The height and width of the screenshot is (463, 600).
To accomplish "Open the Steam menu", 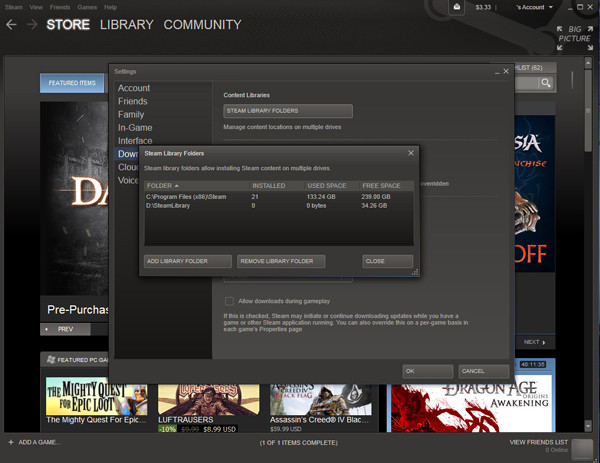I will [14, 6].
